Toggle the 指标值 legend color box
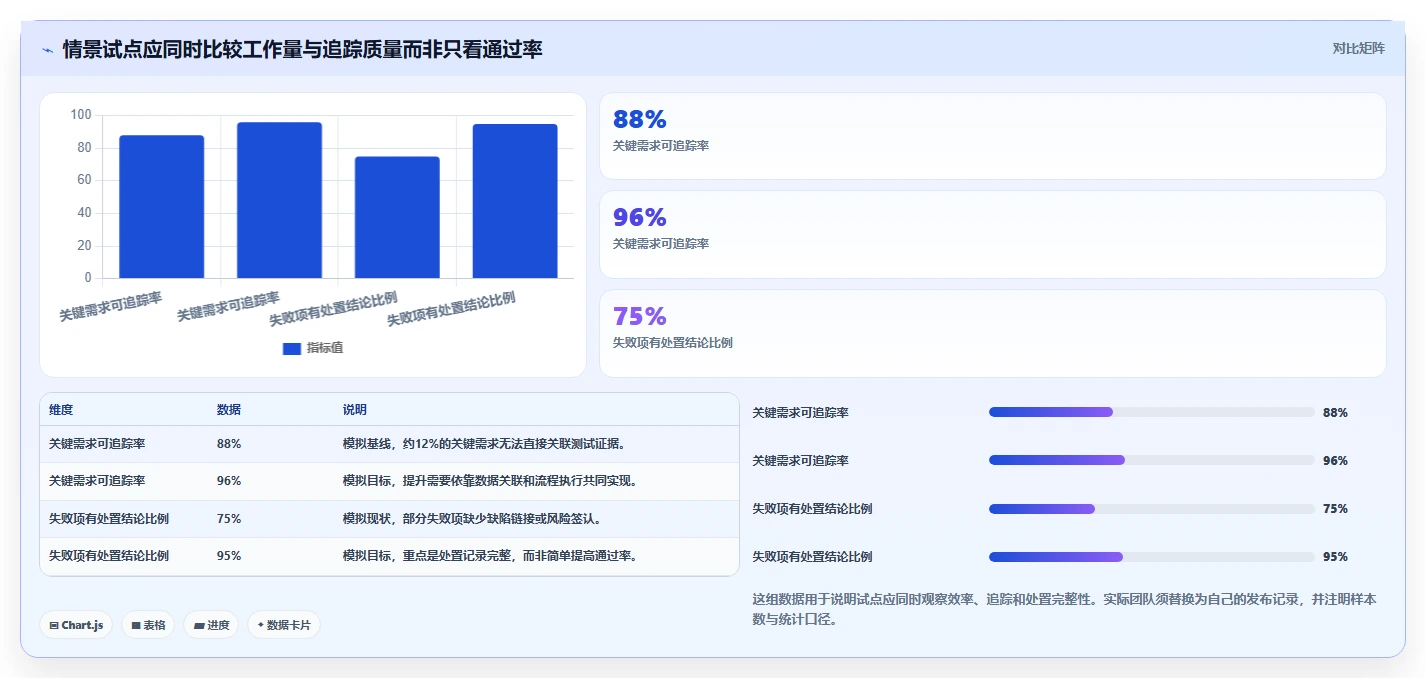The height and width of the screenshot is (678, 1426). click(292, 348)
